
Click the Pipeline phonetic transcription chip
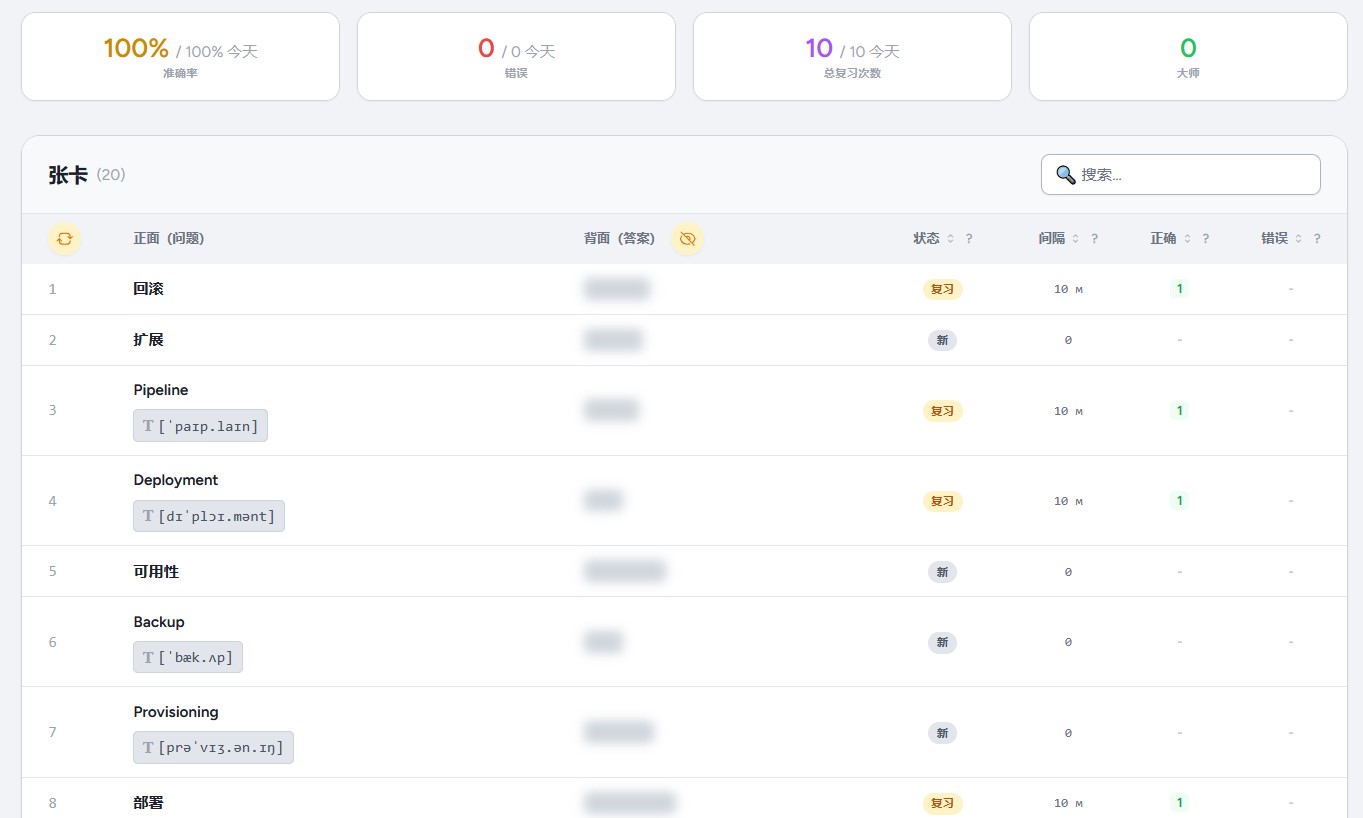tap(201, 426)
